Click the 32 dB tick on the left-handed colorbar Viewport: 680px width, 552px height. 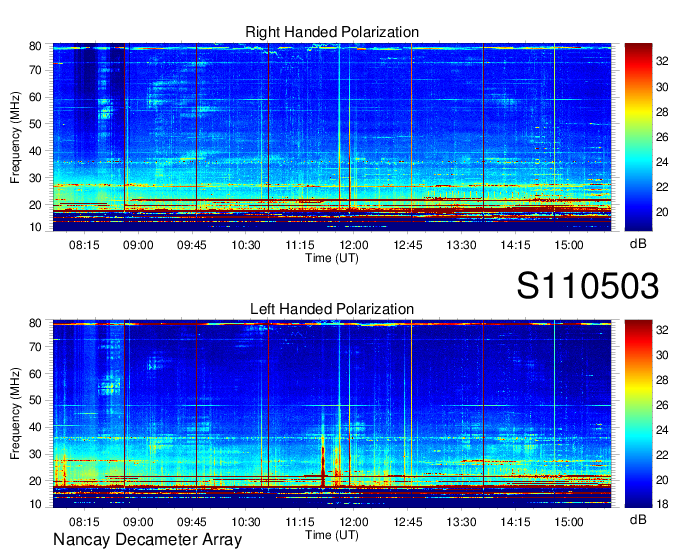tap(662, 330)
